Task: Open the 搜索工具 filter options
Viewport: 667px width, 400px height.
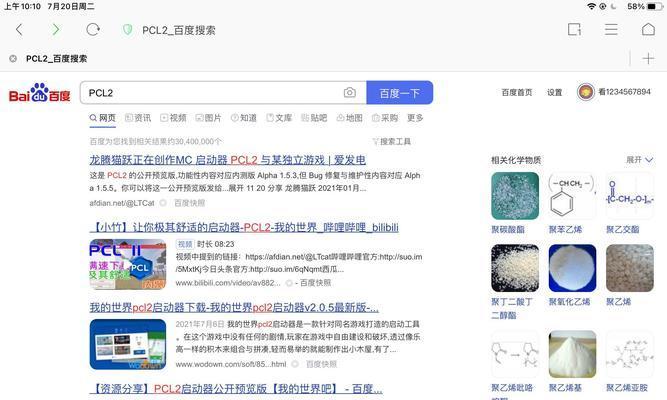Action: click(x=391, y=141)
